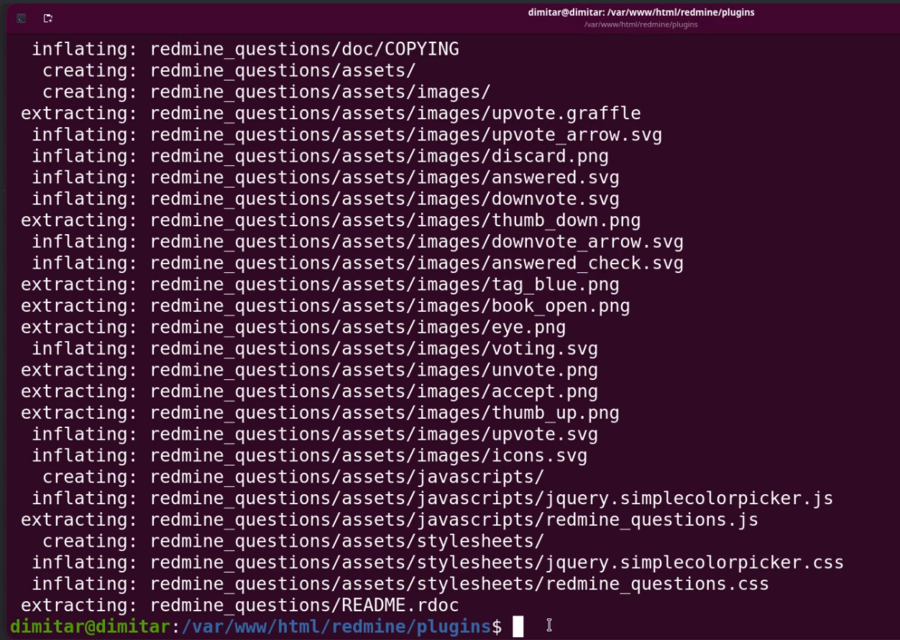Click the window title dimitar@dimitar: /var/www/html/redmine/plugins

641,12
